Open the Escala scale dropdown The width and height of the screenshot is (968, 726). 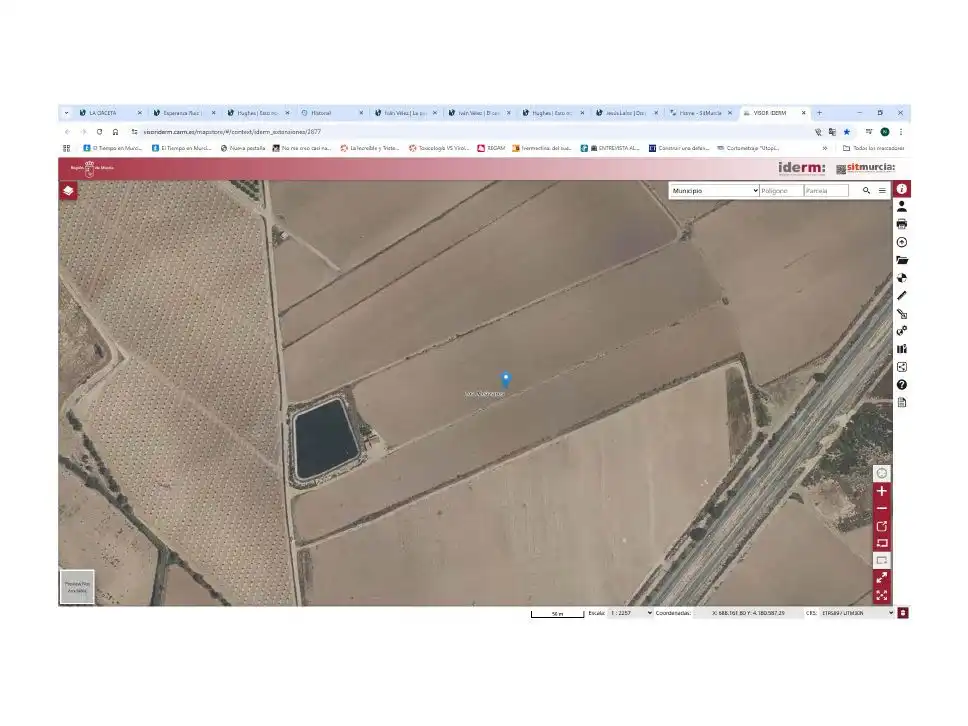click(x=630, y=613)
